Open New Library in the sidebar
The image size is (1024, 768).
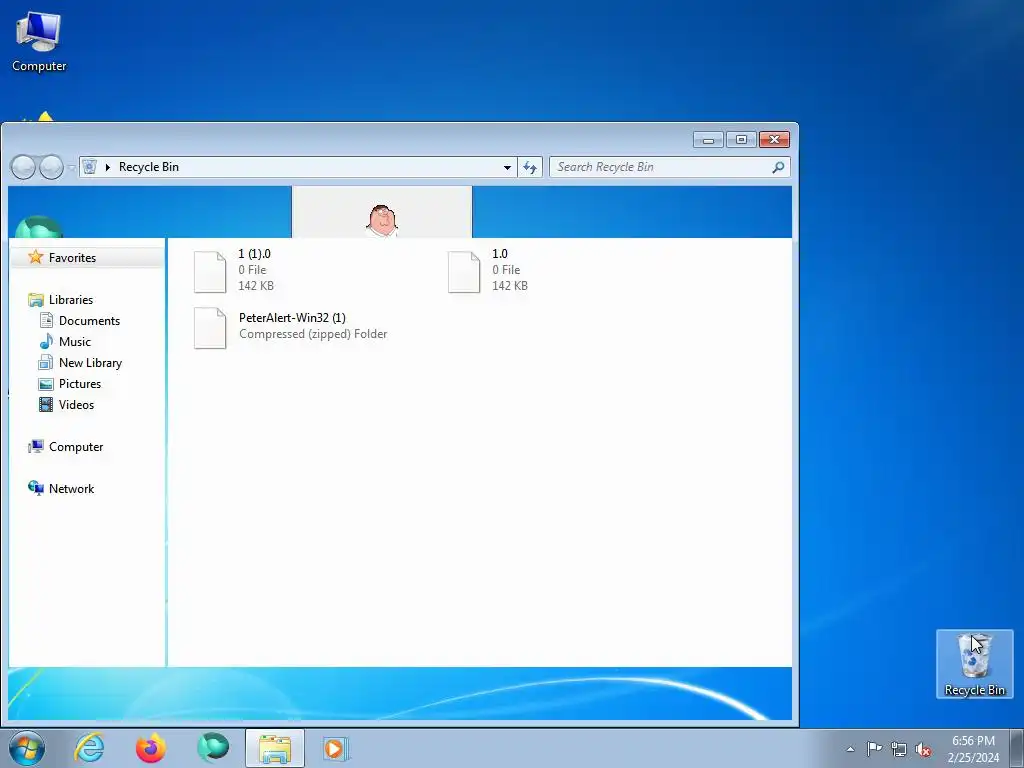90,362
